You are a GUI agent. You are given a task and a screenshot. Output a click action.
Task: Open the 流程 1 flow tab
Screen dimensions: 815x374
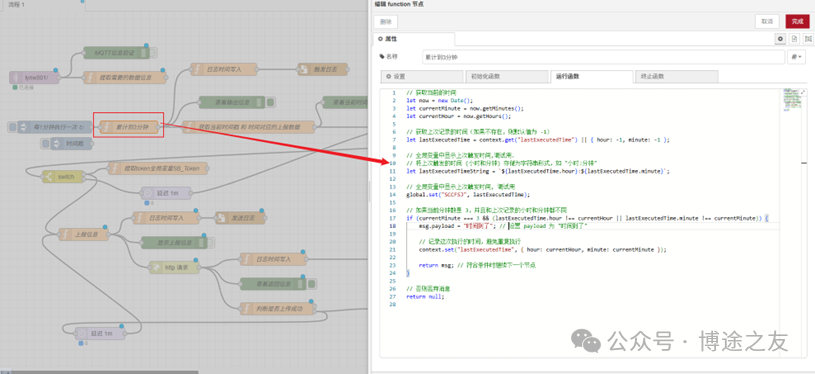tap(43, 4)
